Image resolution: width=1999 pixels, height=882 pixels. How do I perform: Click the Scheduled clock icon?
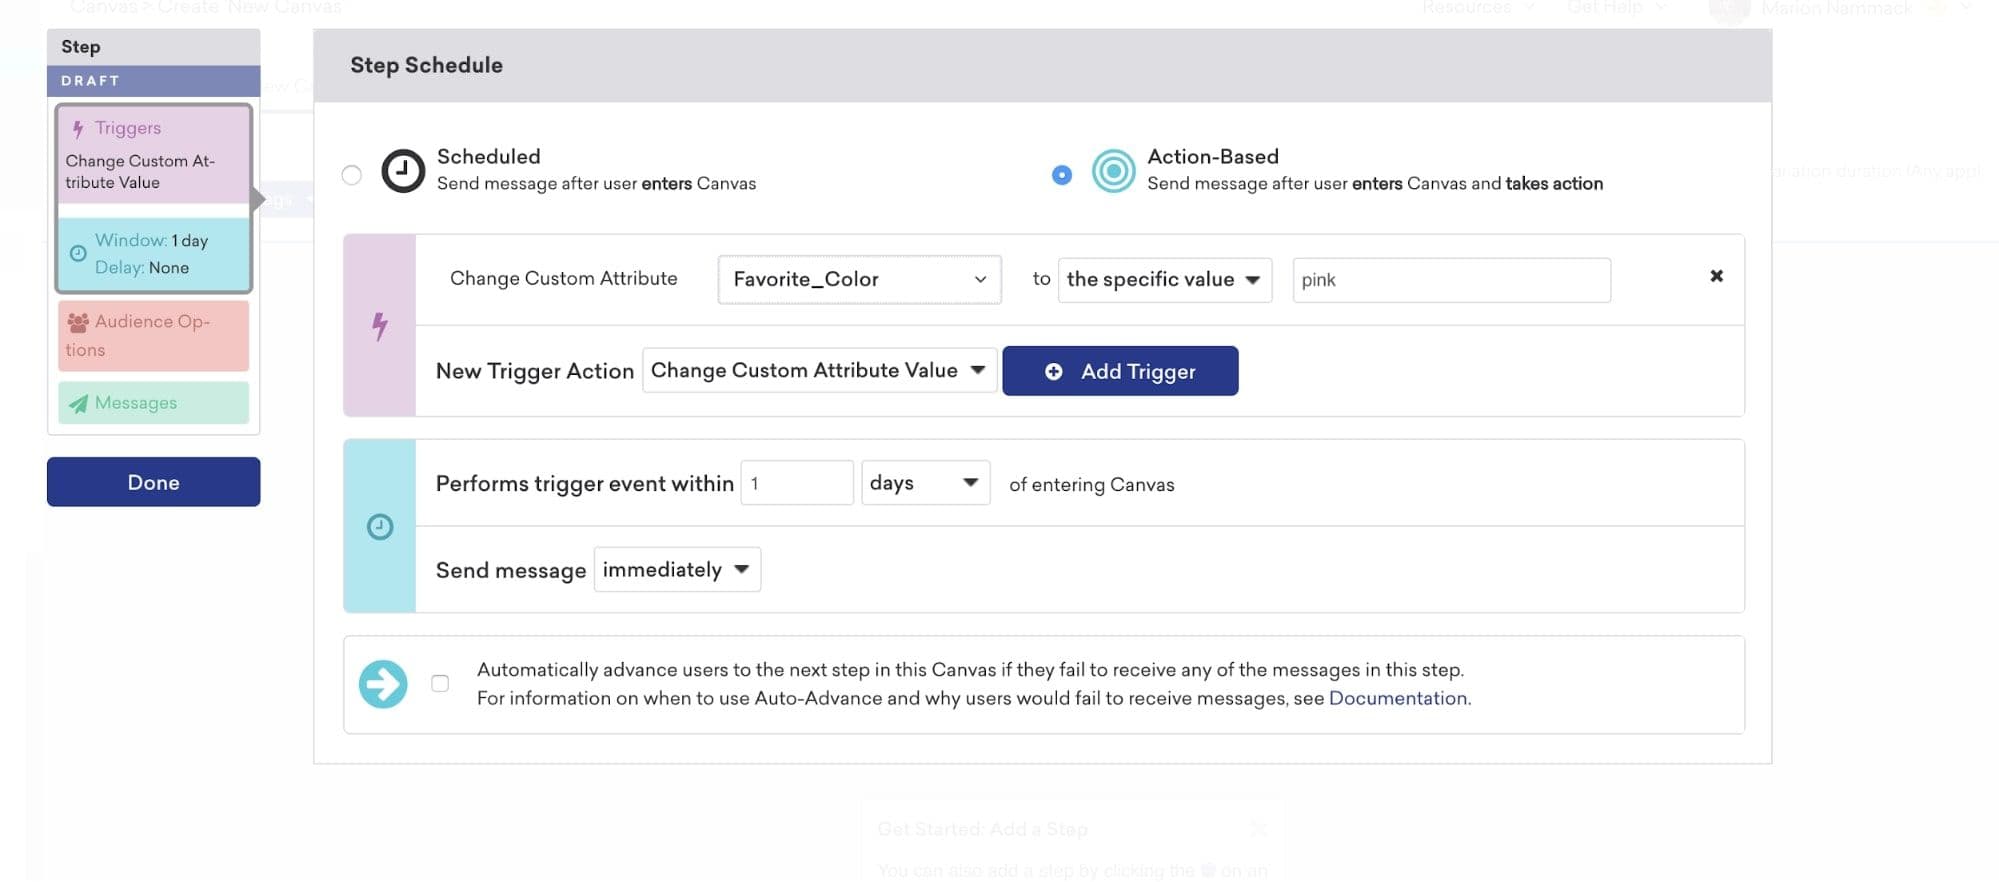(403, 171)
